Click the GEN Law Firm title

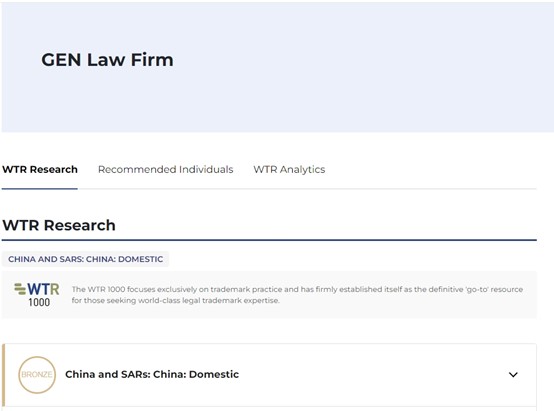107,60
